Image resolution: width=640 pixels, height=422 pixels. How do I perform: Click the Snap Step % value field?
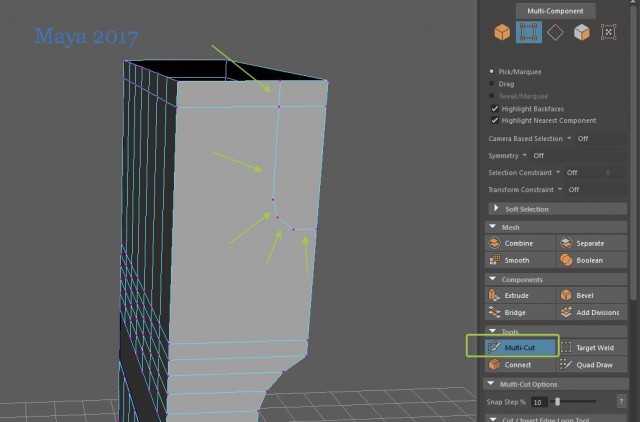(x=539, y=402)
